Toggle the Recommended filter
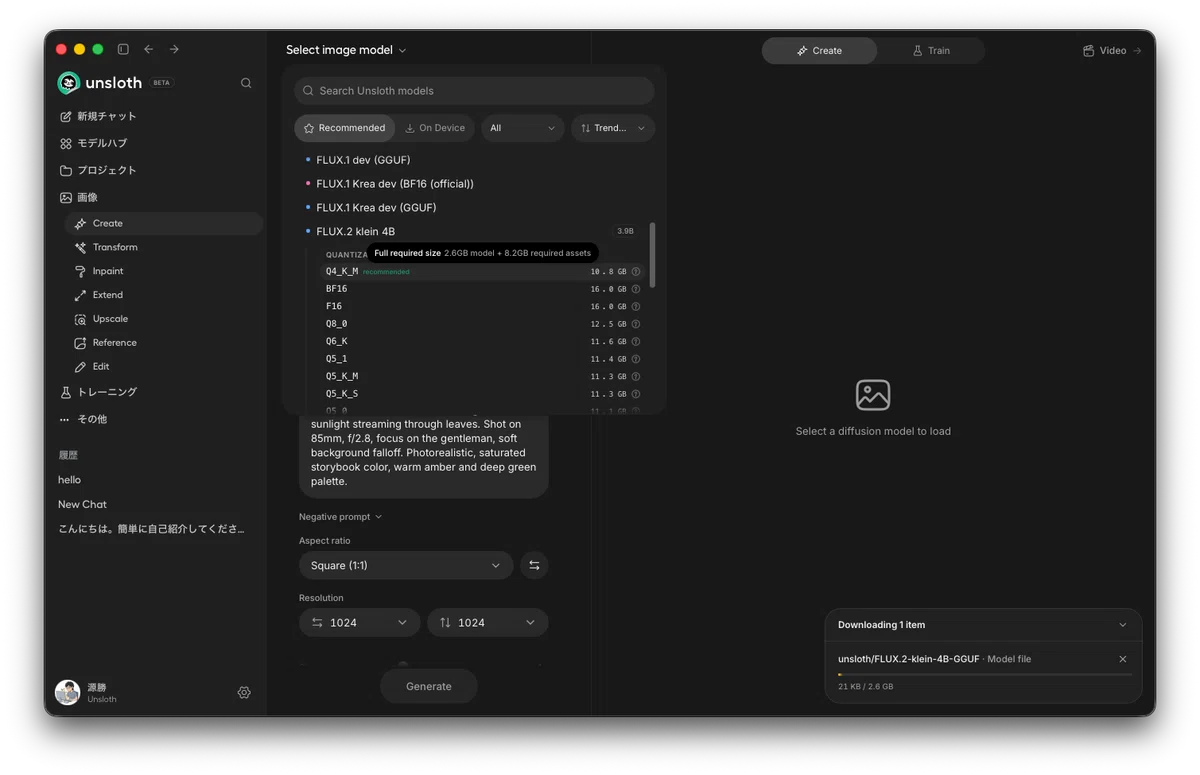 pyautogui.click(x=344, y=128)
